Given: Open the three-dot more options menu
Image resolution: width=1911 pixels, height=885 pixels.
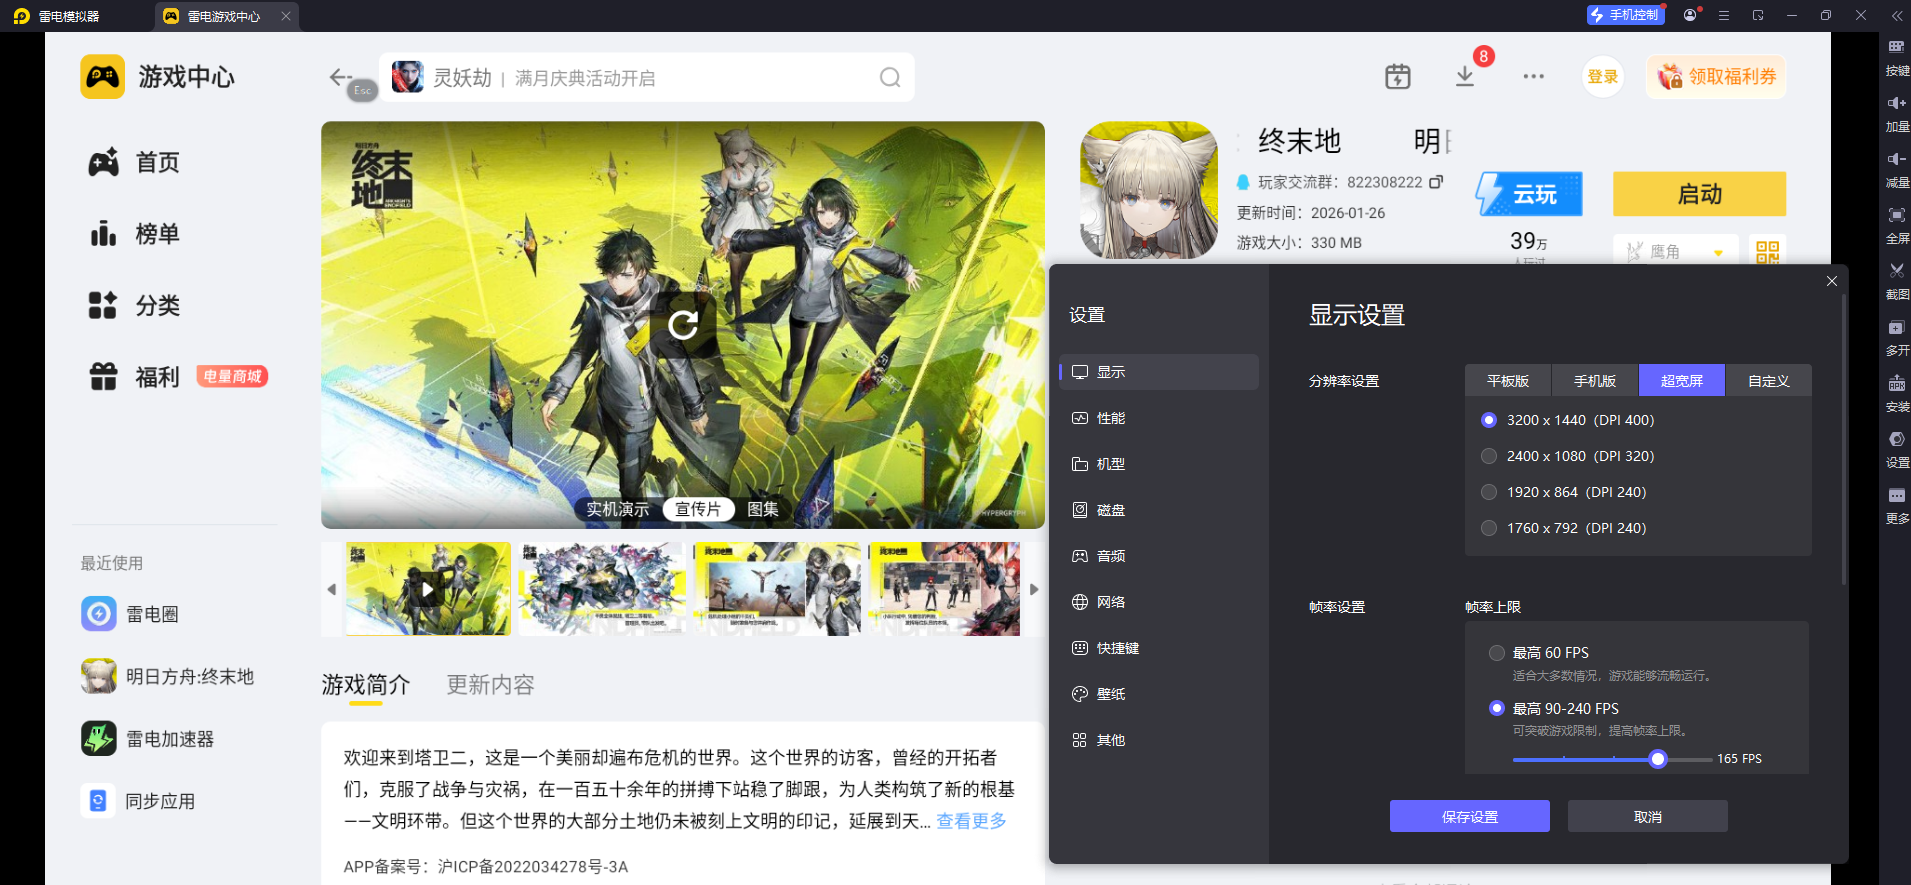Looking at the screenshot, I should (1533, 77).
